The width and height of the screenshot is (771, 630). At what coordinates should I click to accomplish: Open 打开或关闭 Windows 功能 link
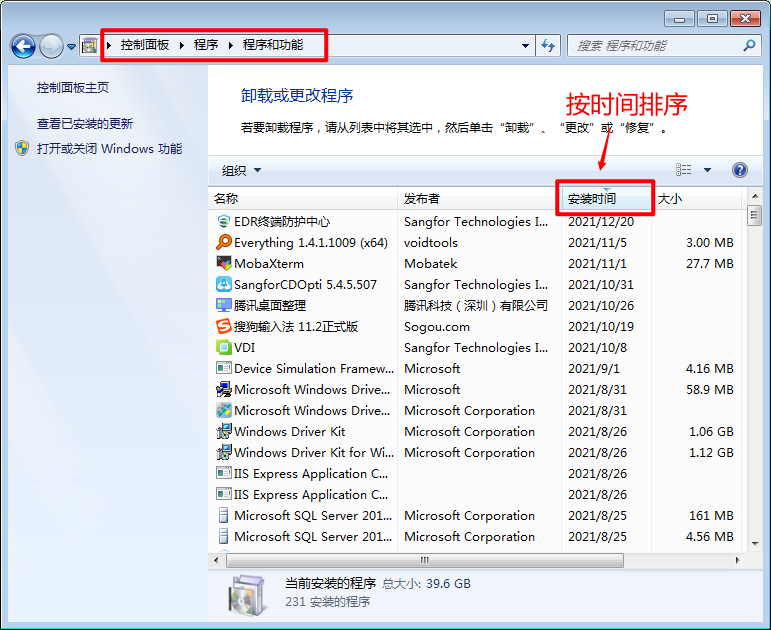click(x=109, y=149)
